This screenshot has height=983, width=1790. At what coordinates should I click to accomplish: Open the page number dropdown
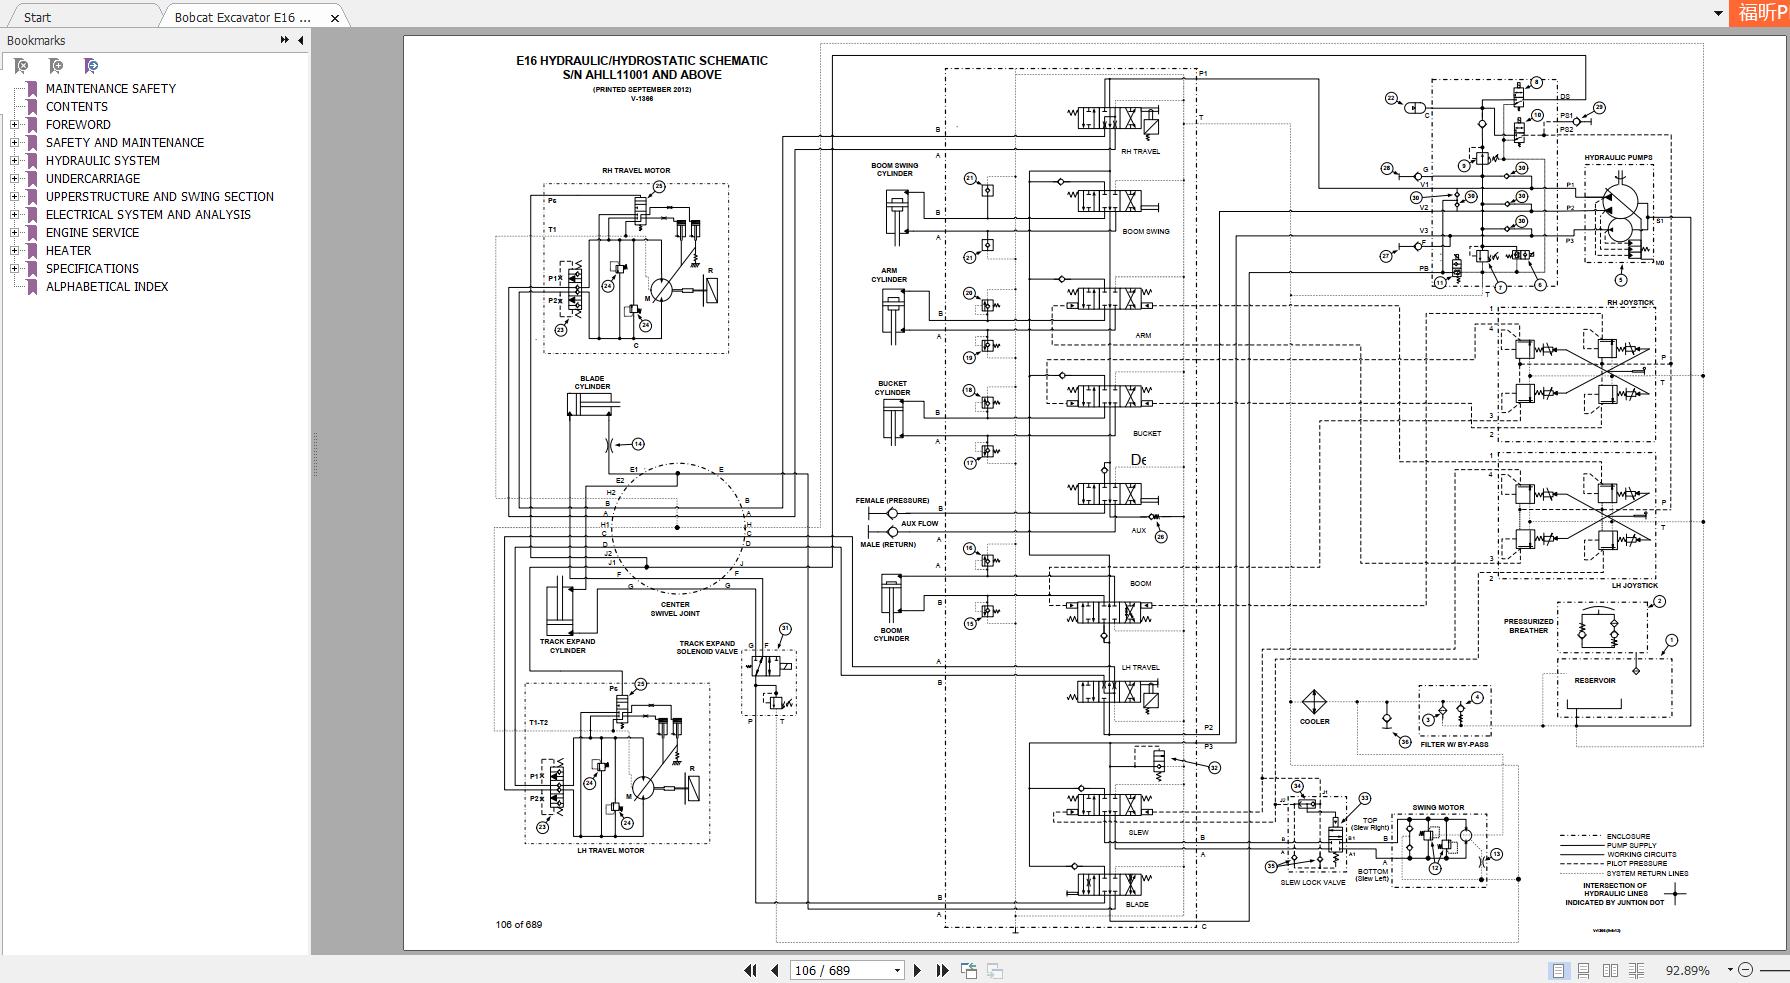(x=897, y=970)
